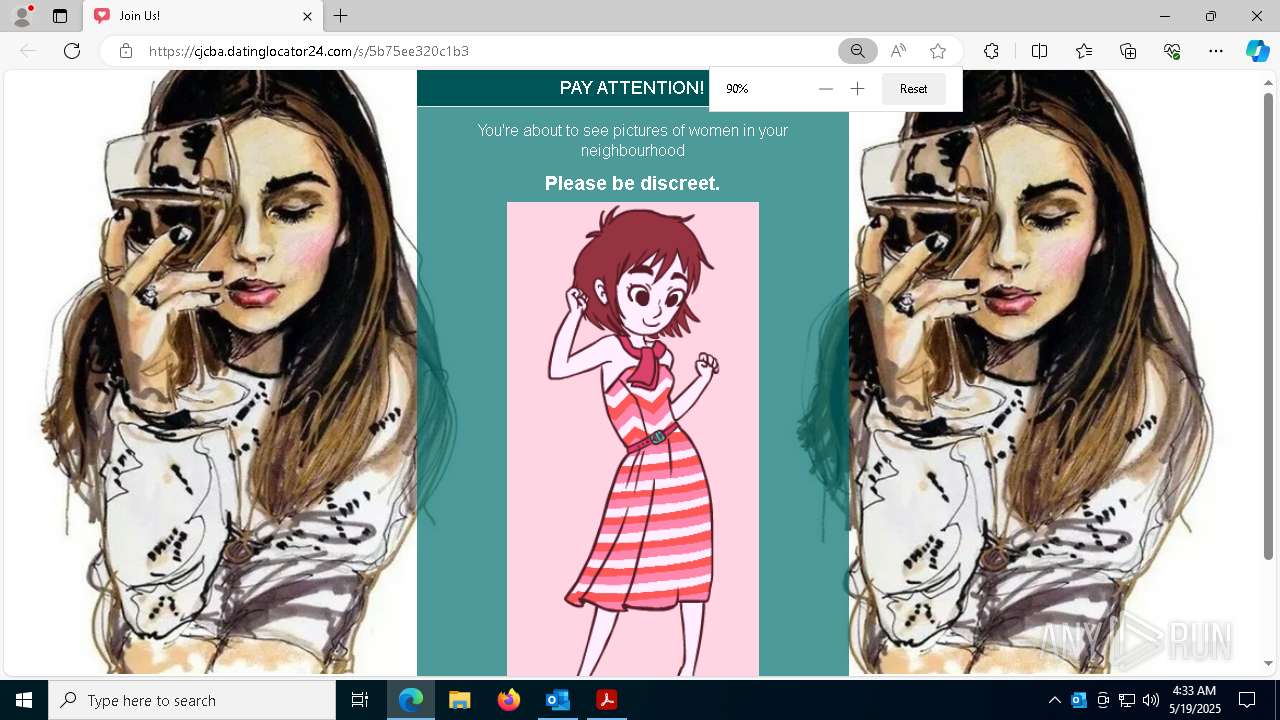Decrease zoom with minus button
Image resolution: width=1280 pixels, height=720 pixels.
click(x=825, y=89)
